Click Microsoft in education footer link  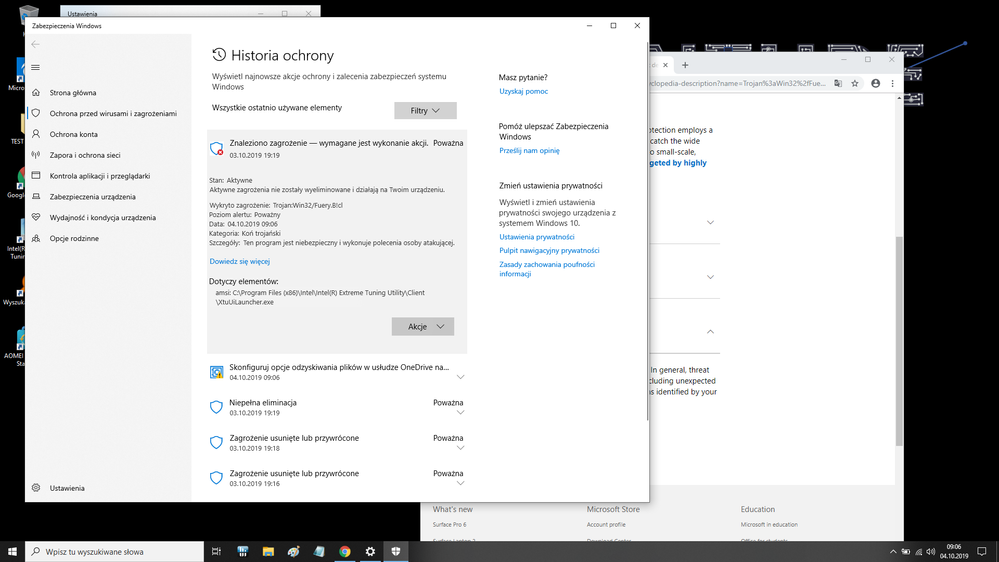pos(769,524)
